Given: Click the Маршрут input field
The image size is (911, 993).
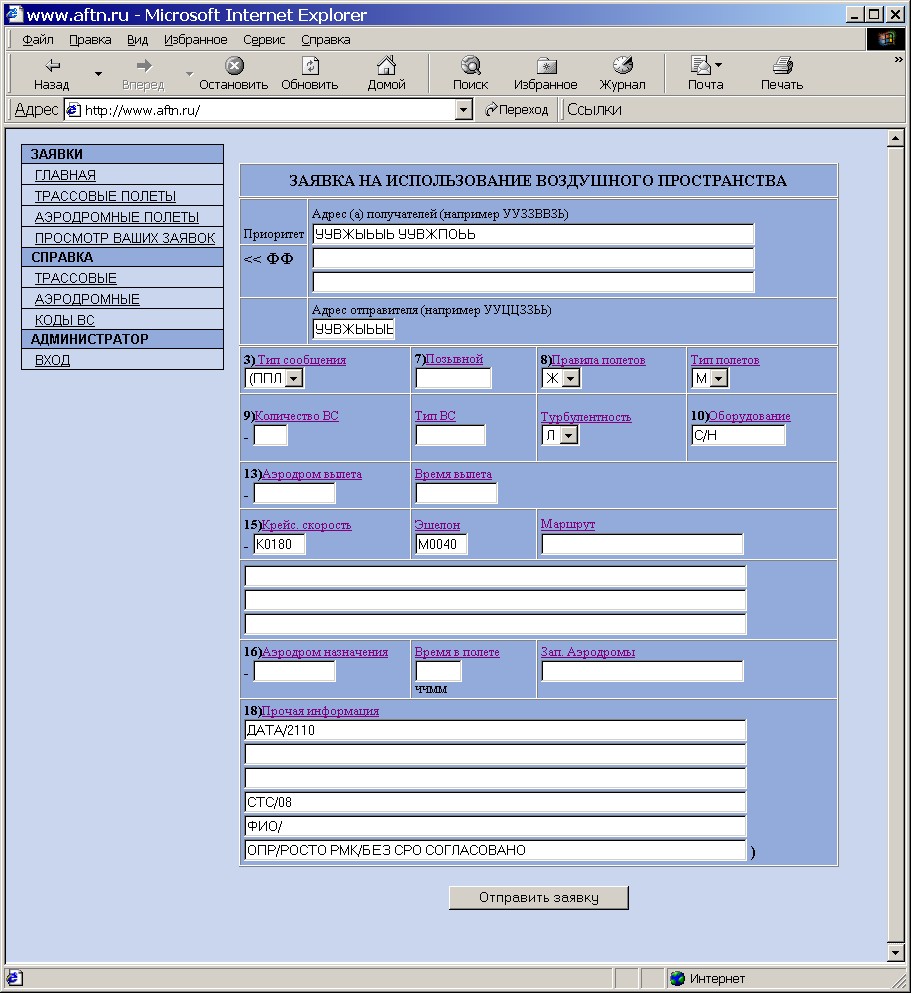Looking at the screenshot, I should [x=642, y=544].
